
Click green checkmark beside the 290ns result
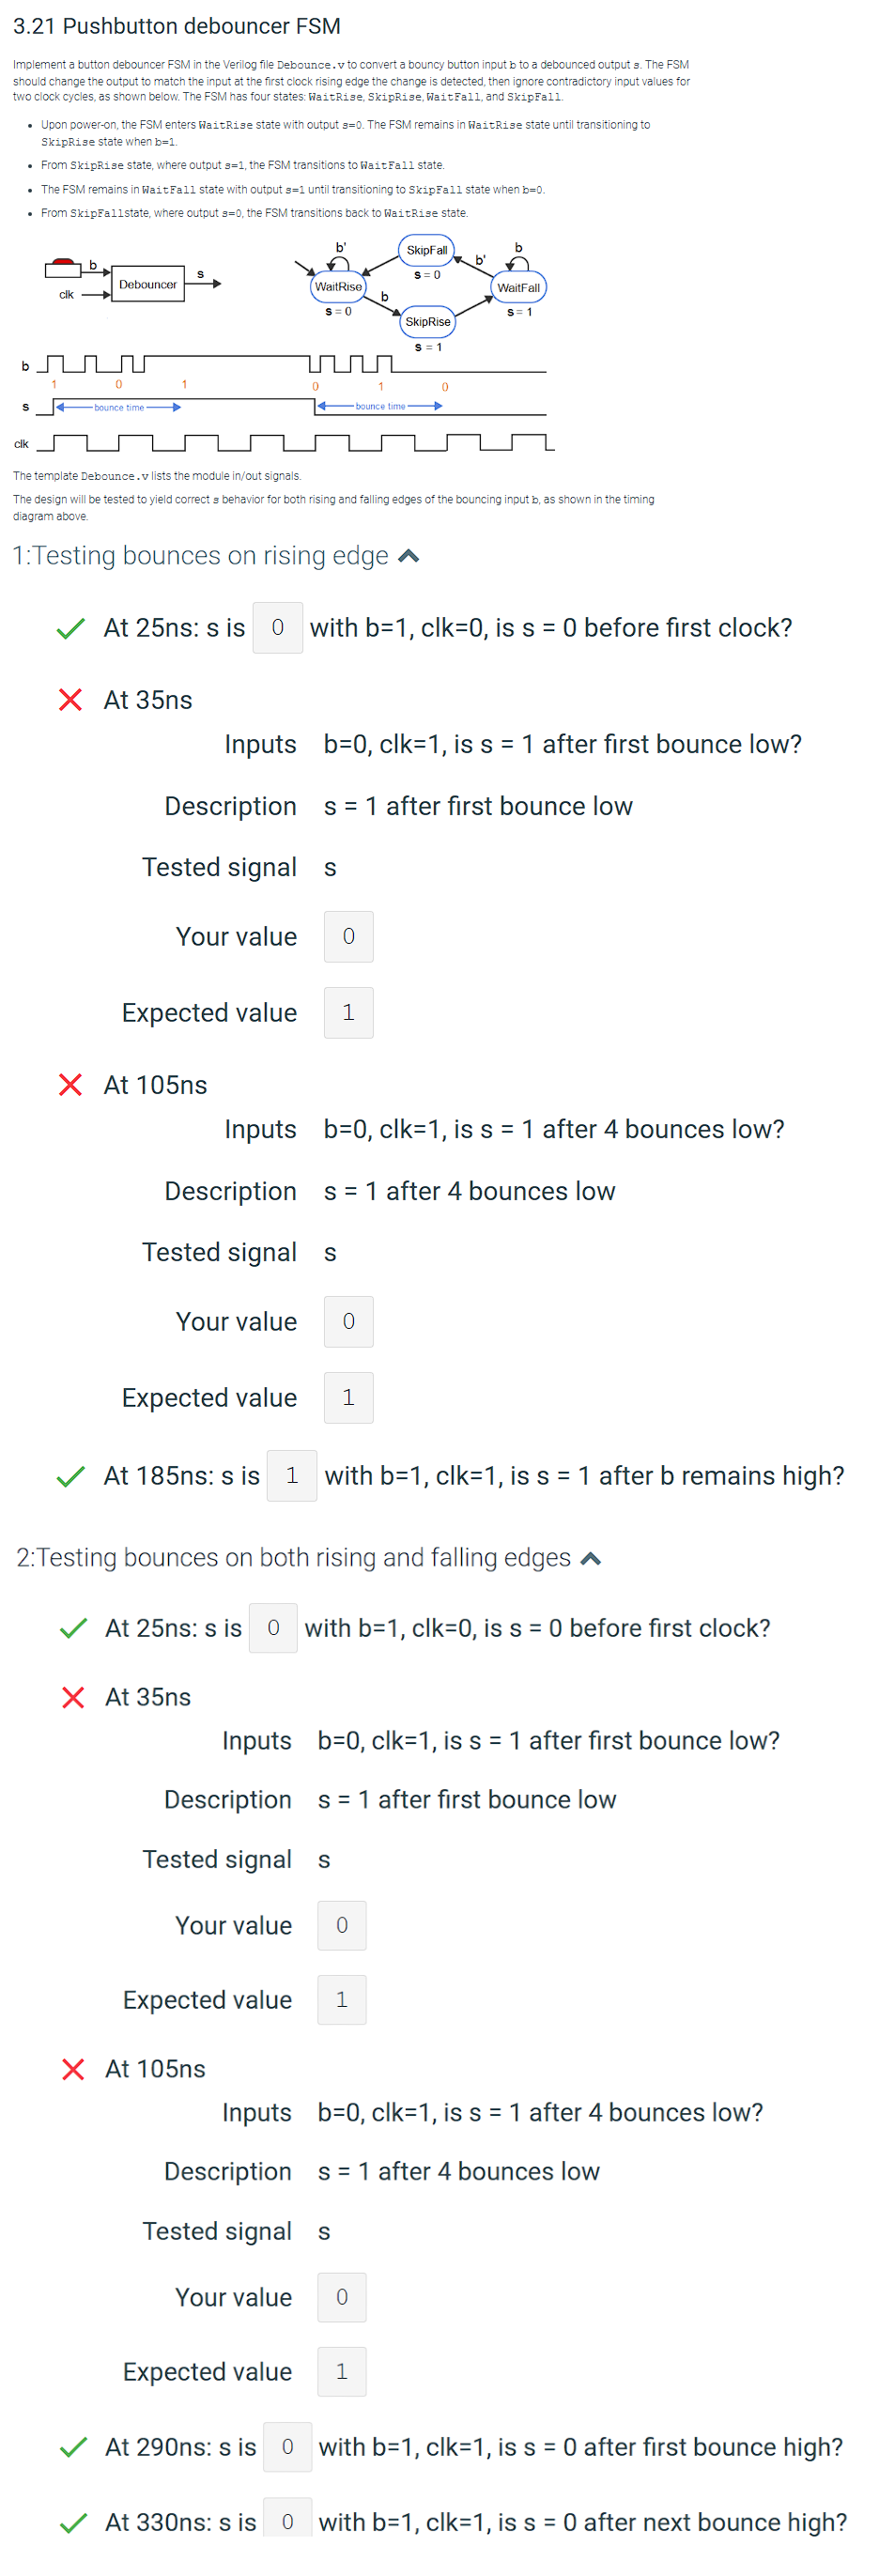tap(73, 2447)
